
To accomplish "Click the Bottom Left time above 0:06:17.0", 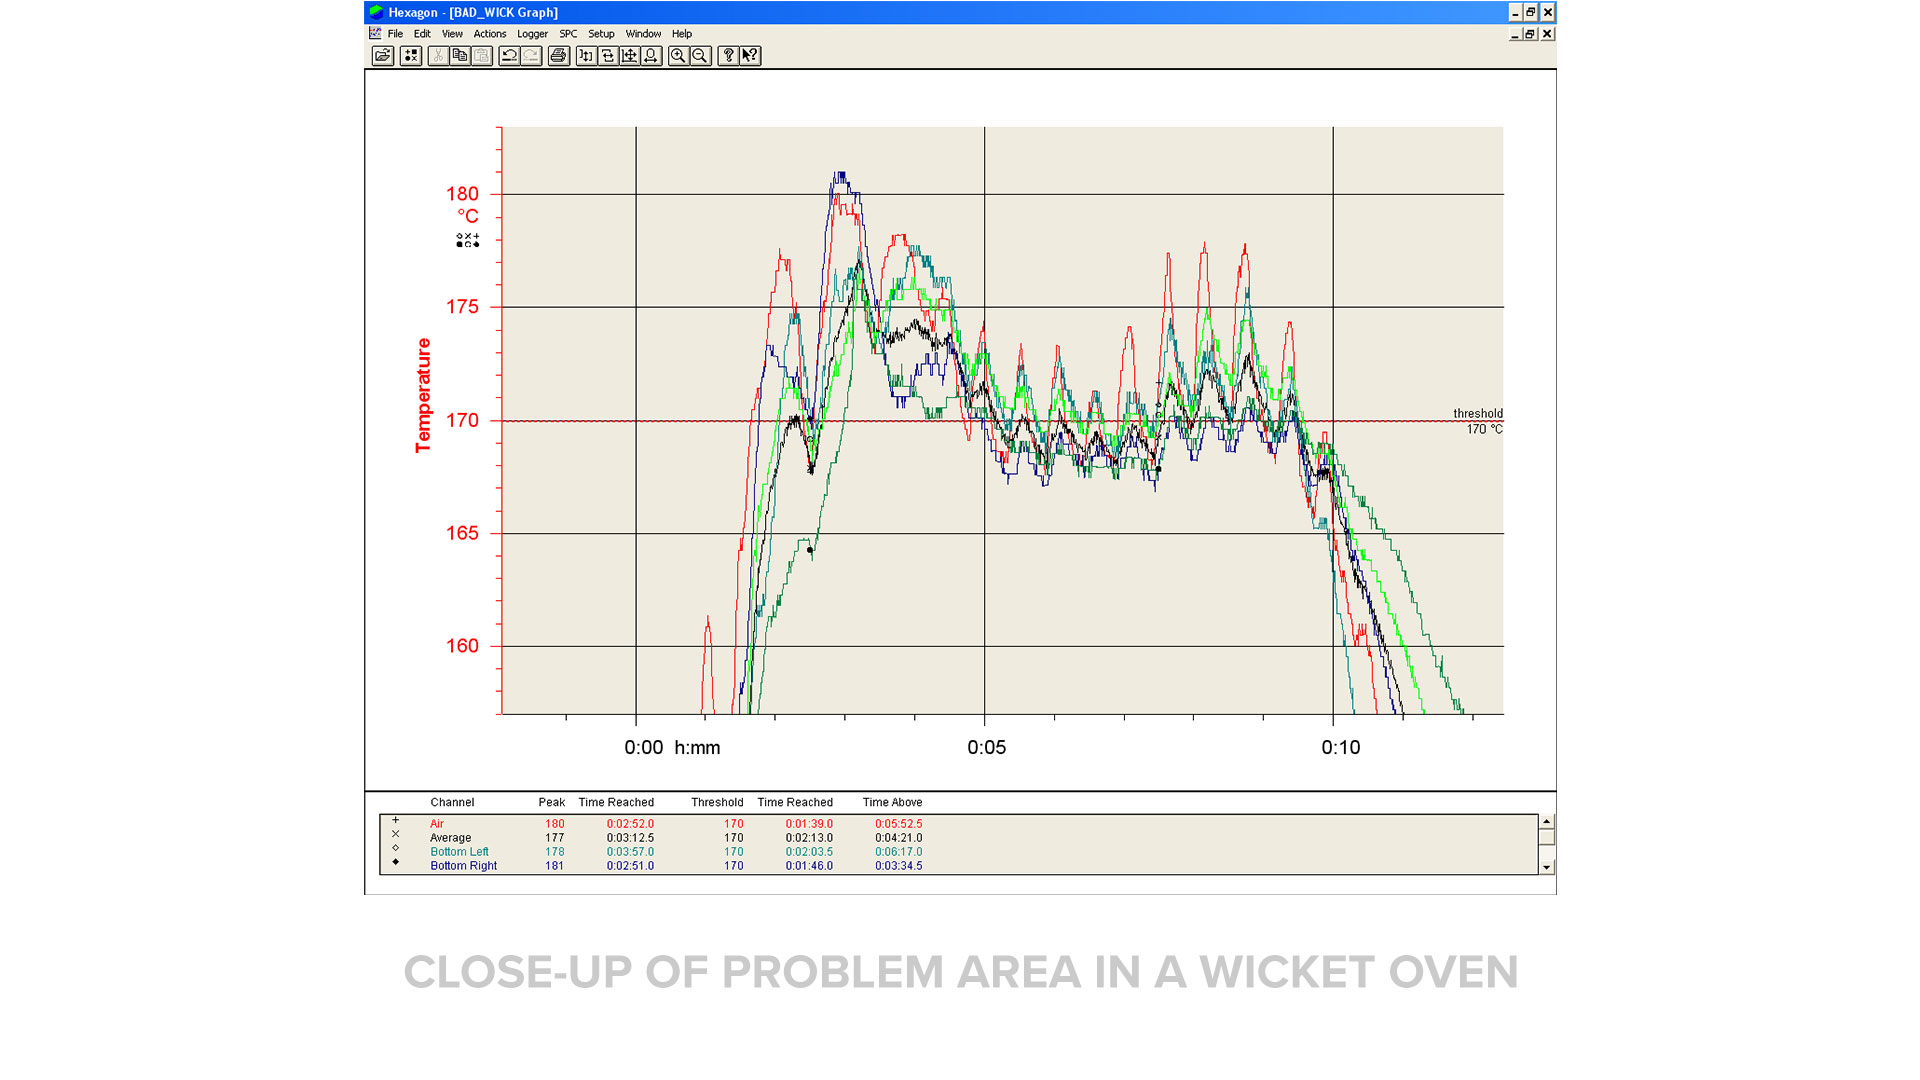I will tap(899, 852).
